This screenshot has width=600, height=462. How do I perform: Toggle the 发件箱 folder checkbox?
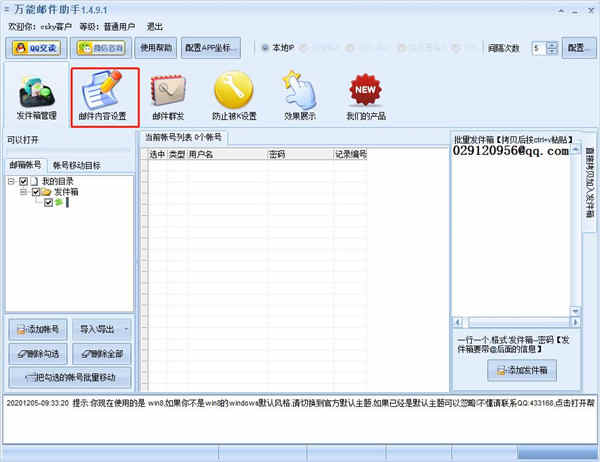click(36, 192)
